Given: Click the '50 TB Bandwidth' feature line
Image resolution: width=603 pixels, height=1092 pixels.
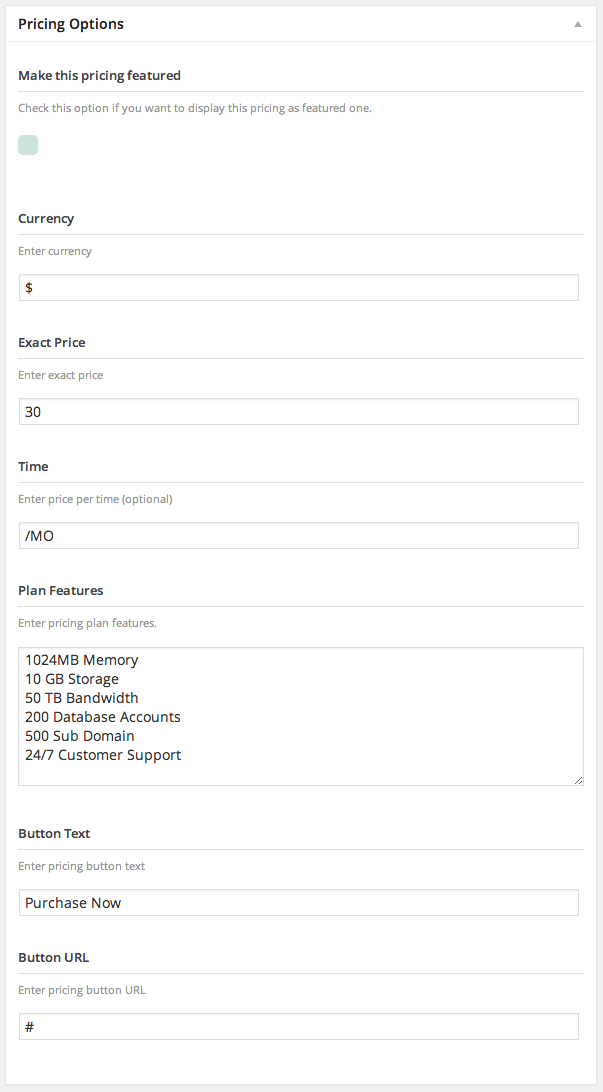Looking at the screenshot, I should coord(82,698).
